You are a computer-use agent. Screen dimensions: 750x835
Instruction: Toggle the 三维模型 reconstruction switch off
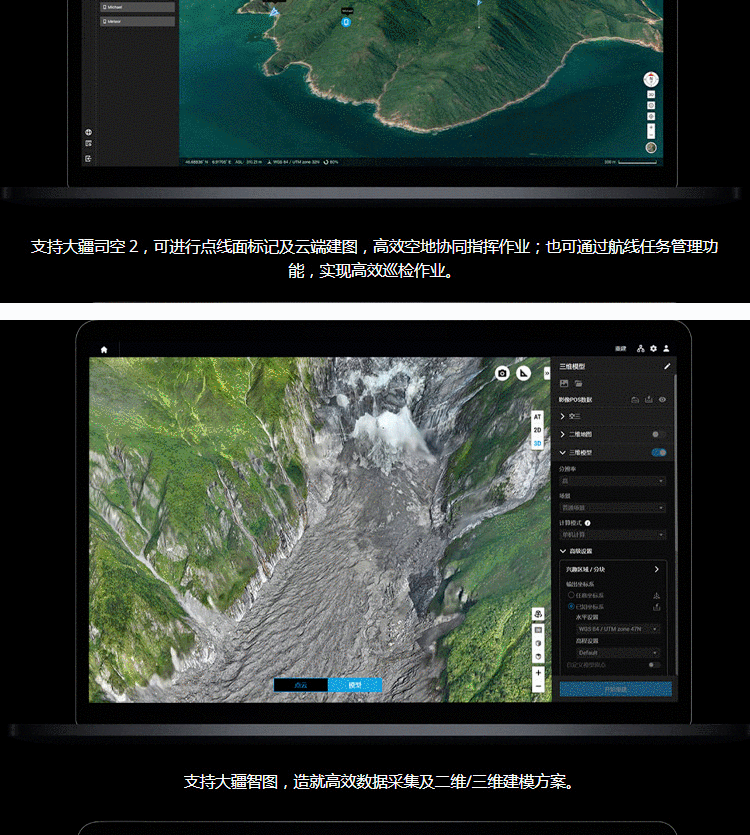(x=658, y=453)
